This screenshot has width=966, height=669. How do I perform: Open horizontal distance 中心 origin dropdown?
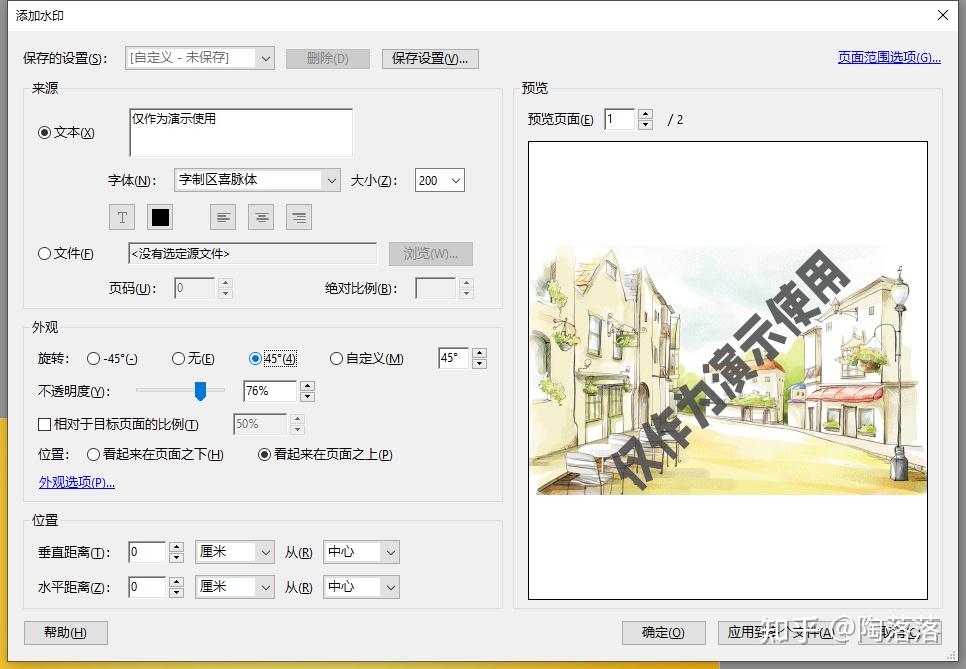361,587
